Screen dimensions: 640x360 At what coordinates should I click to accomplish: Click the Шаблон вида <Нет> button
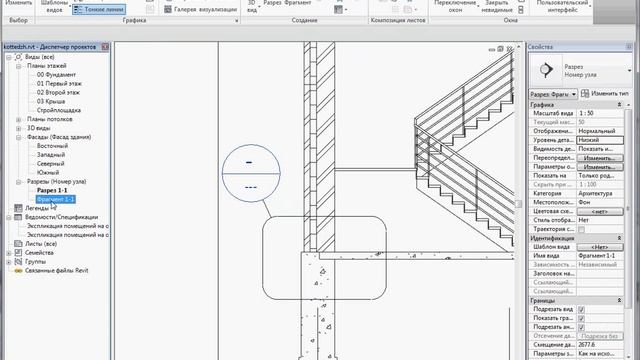click(x=600, y=247)
